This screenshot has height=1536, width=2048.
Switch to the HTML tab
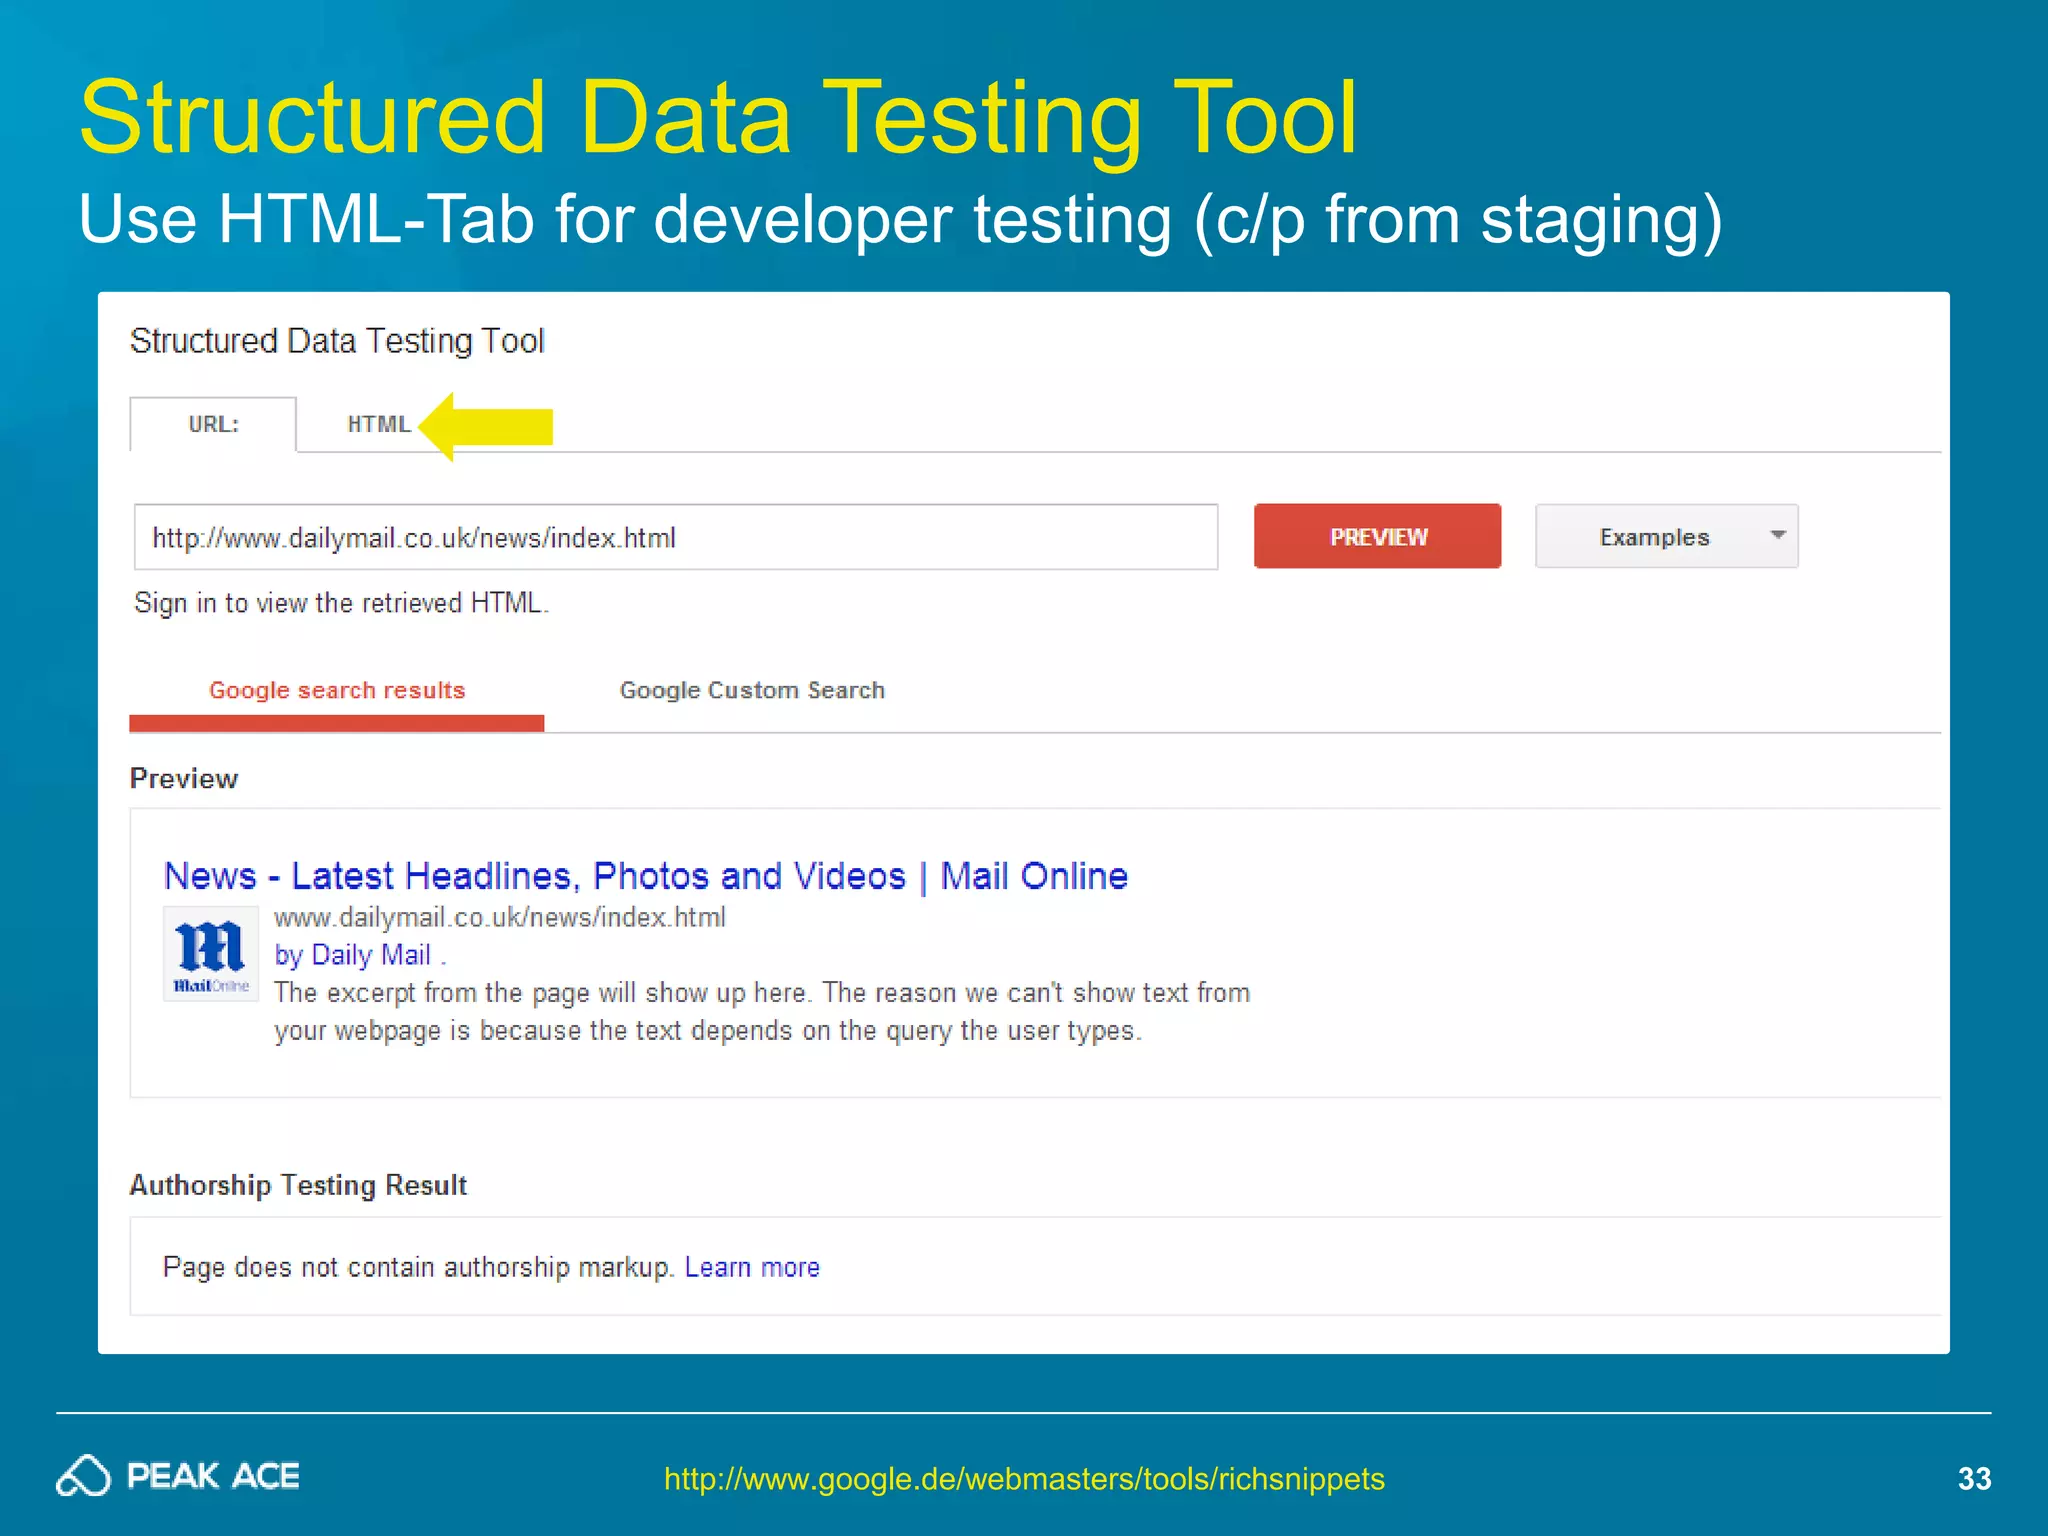pos(378,424)
